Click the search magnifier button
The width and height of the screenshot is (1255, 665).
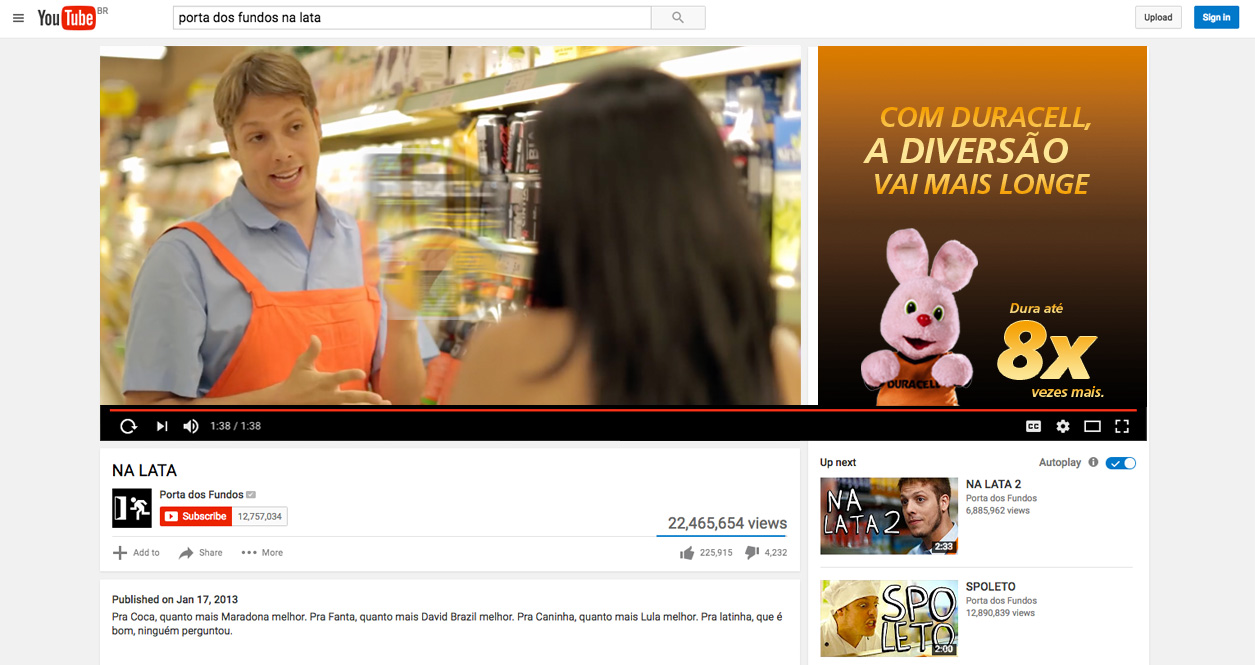click(678, 17)
